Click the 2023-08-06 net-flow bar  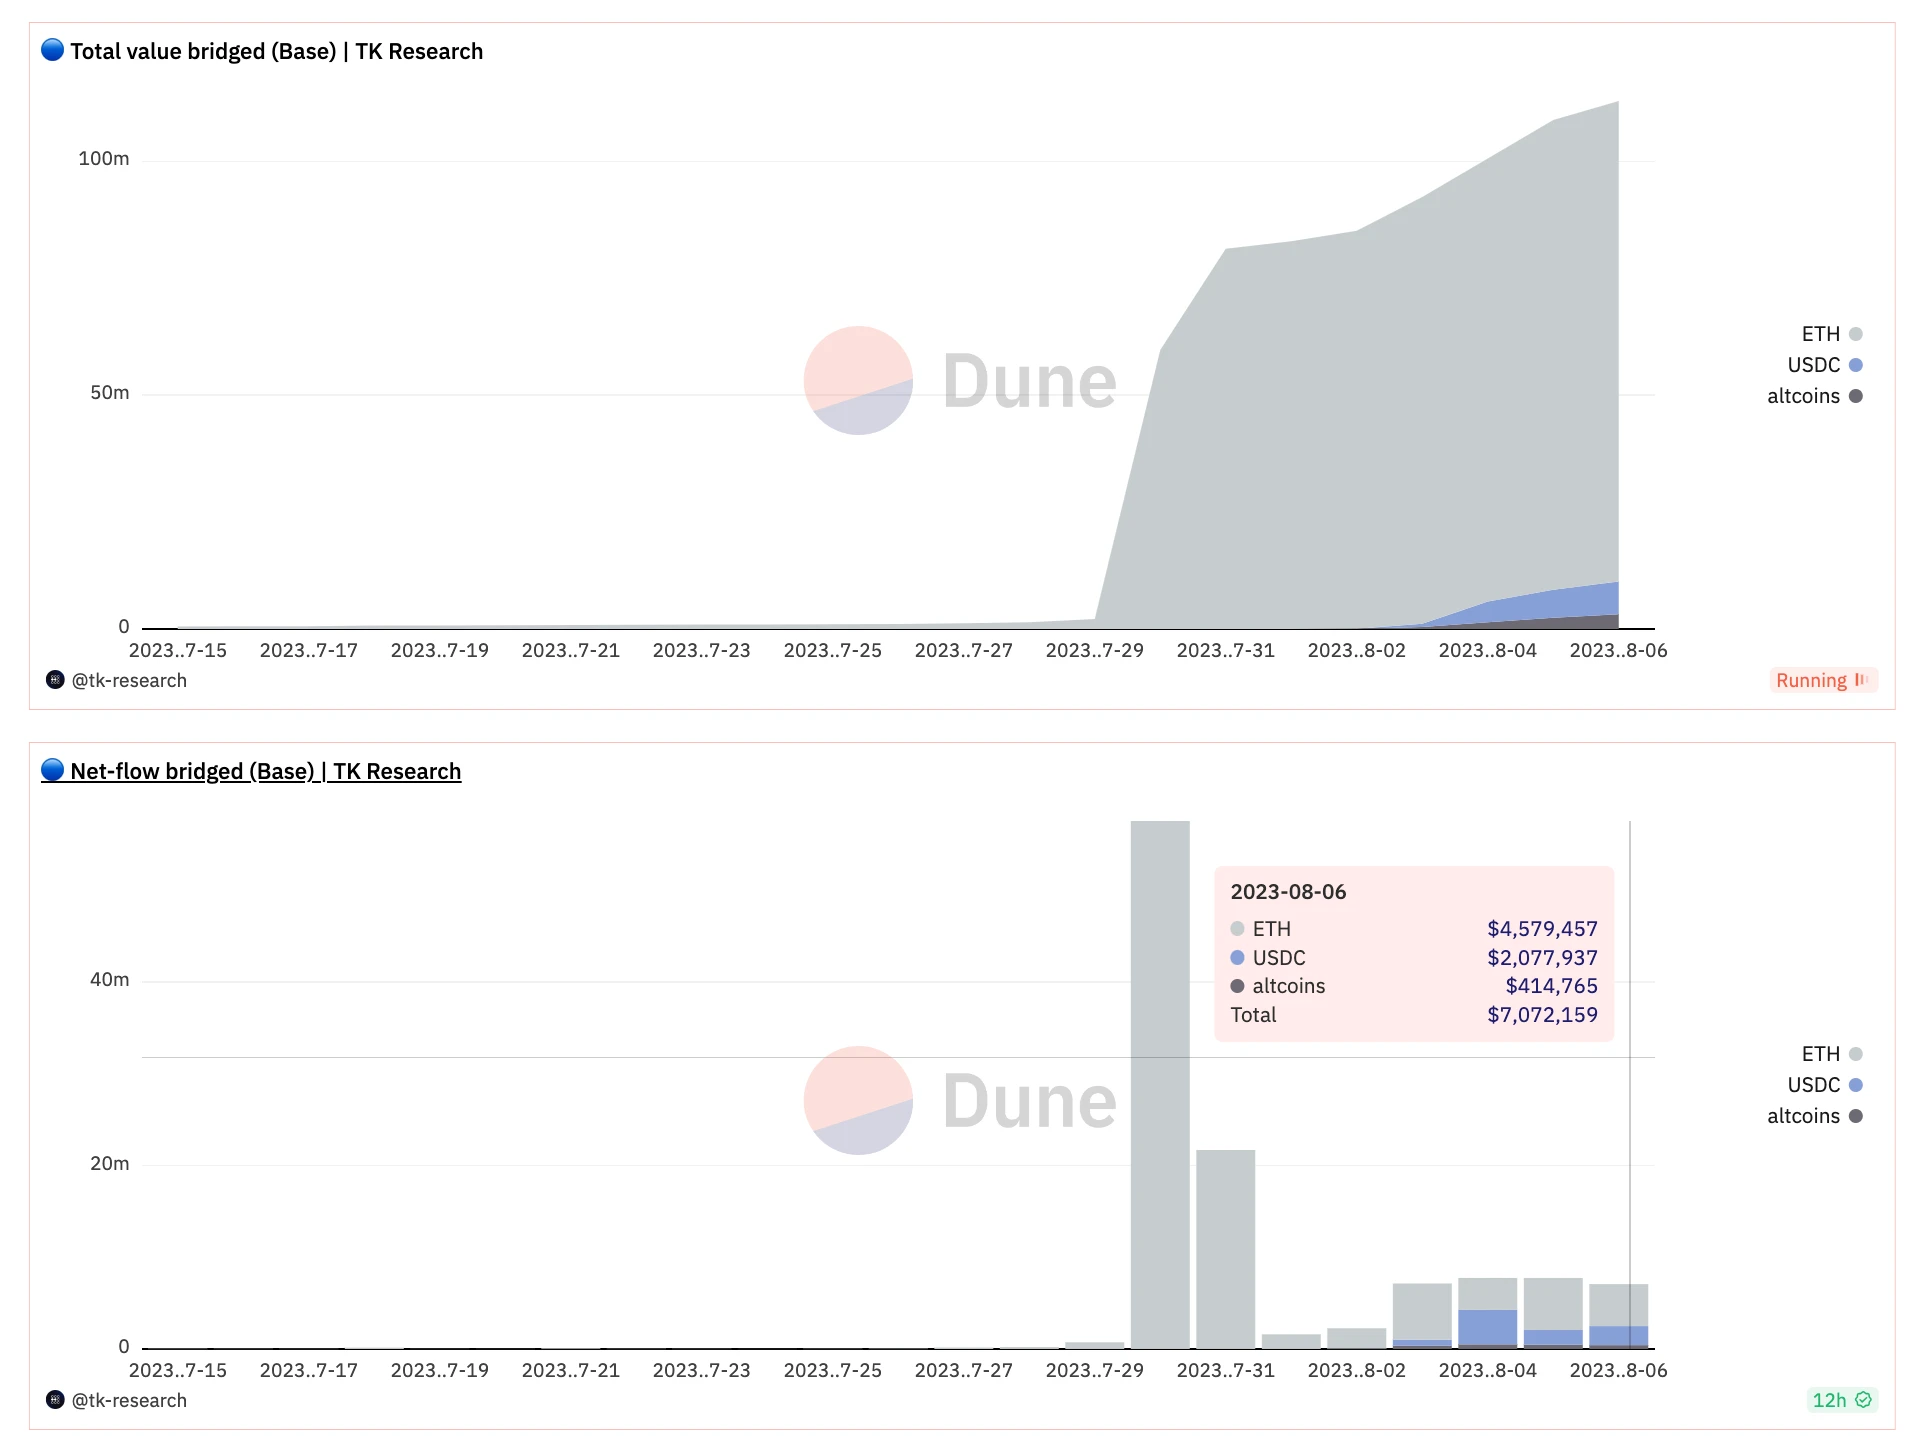click(1618, 1316)
